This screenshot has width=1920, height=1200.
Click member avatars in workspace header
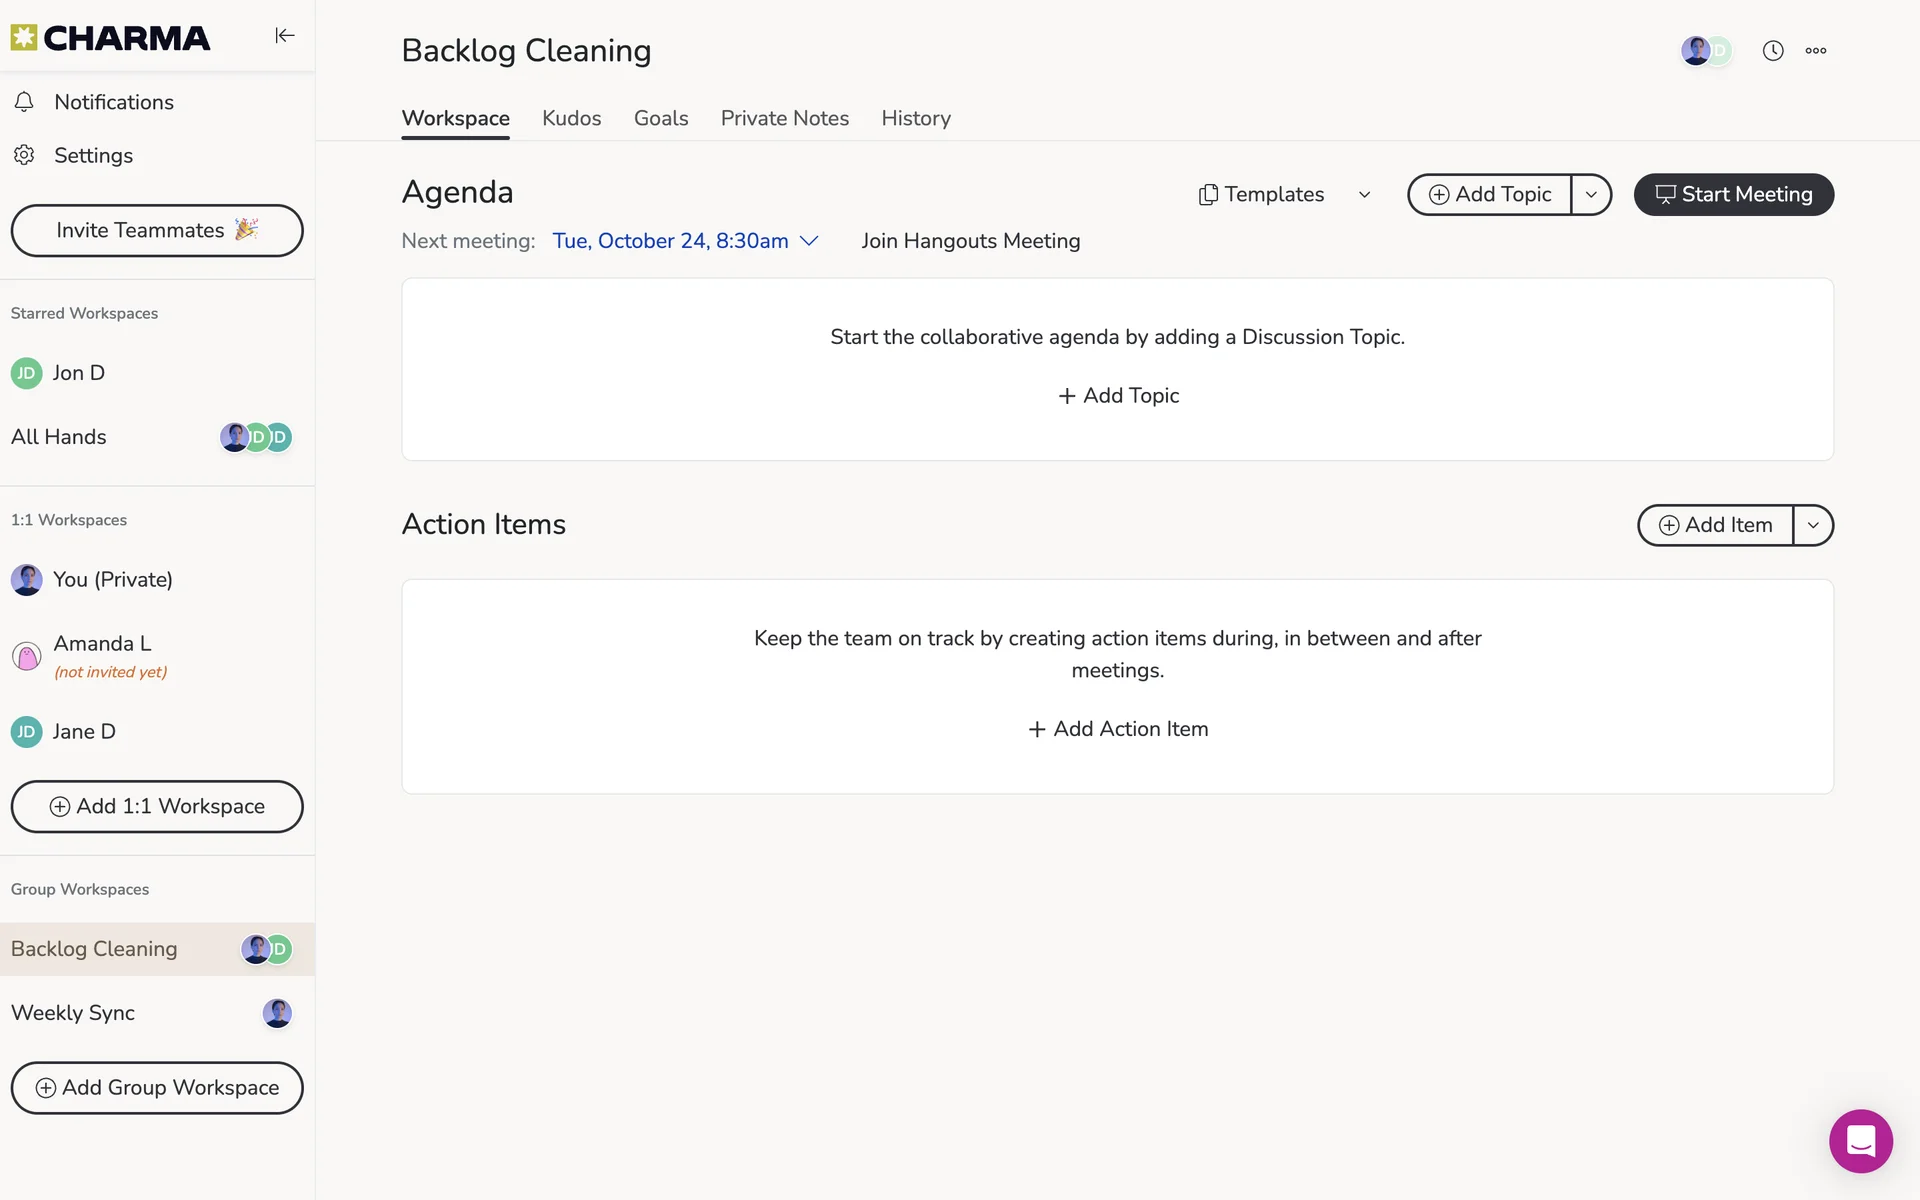[1705, 51]
